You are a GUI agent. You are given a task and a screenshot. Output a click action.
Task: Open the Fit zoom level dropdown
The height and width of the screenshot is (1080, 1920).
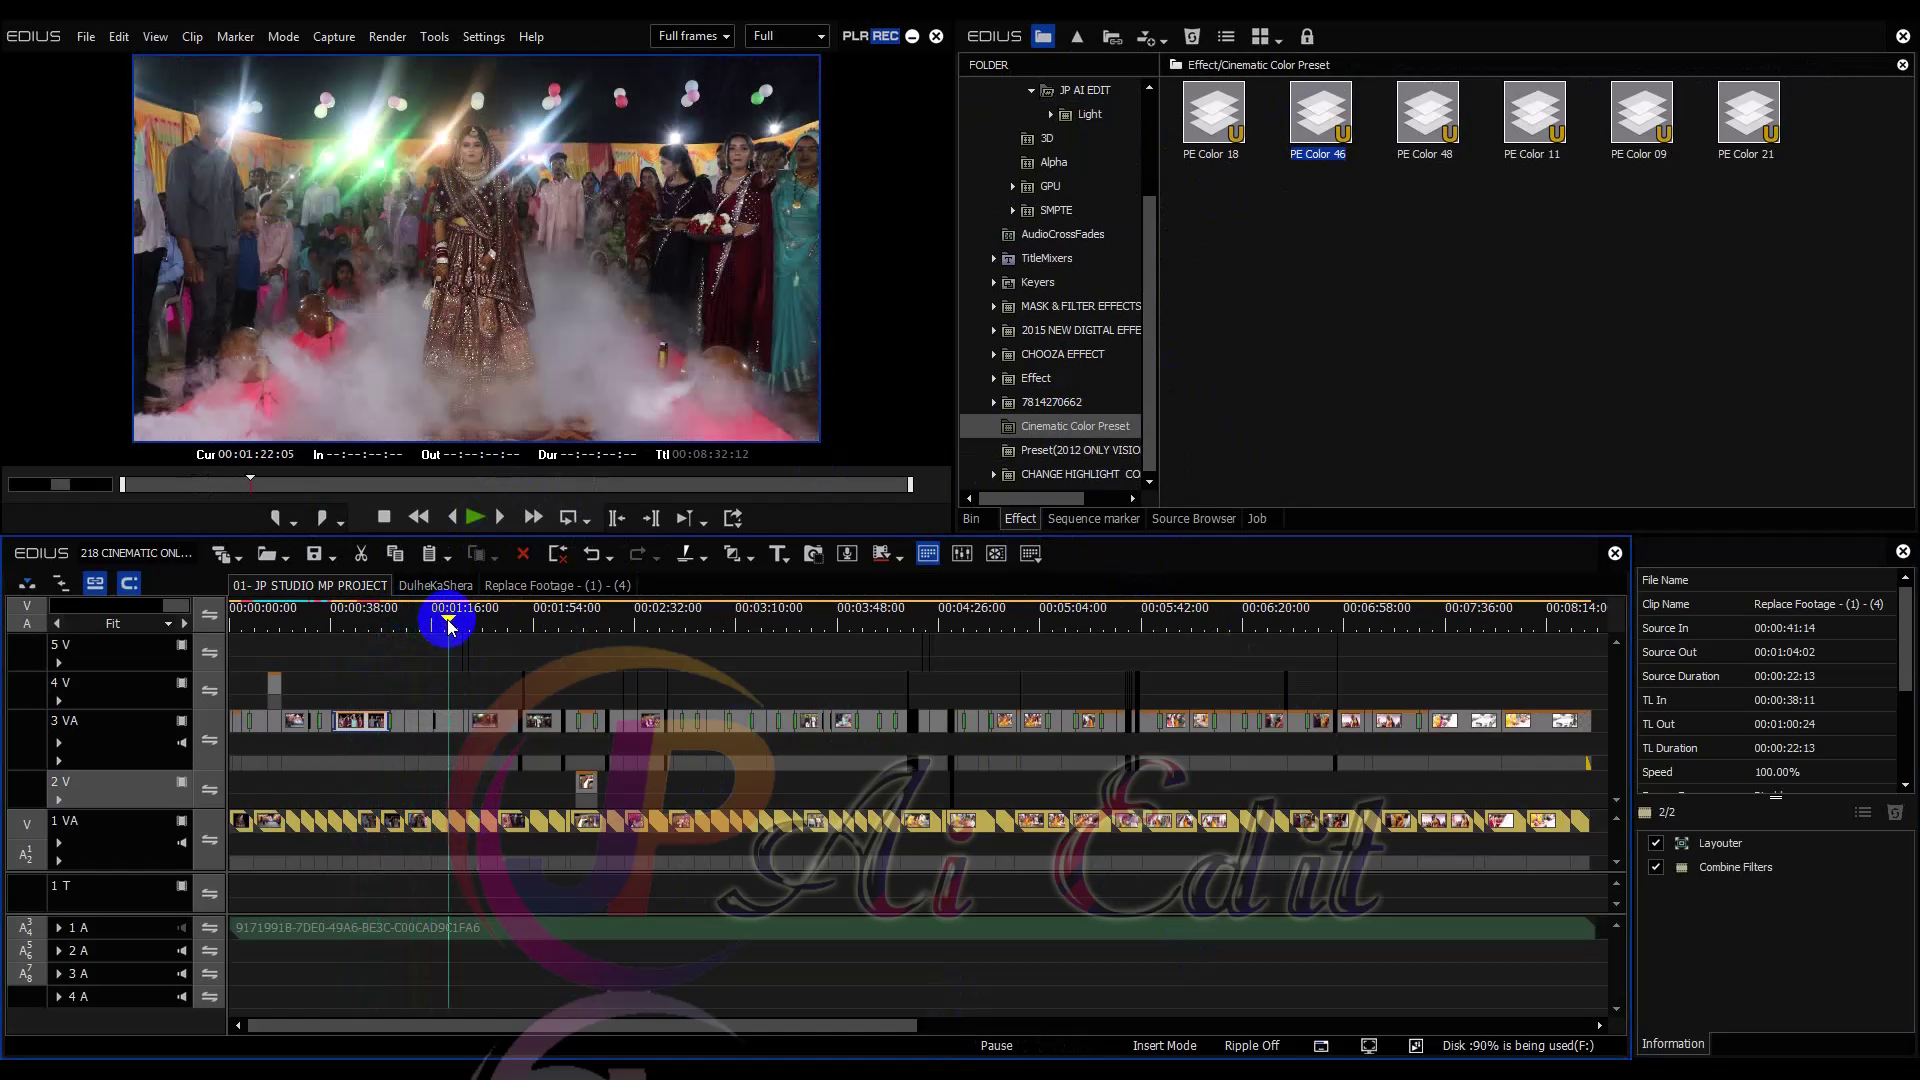point(169,623)
